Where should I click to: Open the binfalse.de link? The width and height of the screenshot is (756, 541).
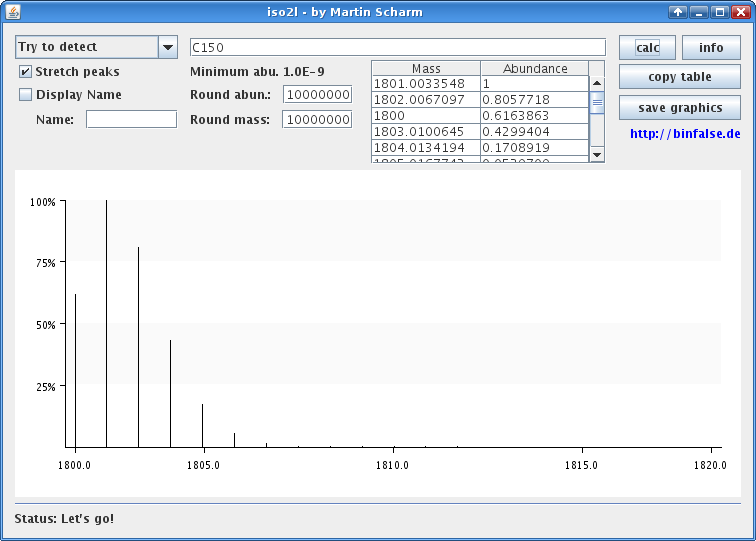[685, 133]
